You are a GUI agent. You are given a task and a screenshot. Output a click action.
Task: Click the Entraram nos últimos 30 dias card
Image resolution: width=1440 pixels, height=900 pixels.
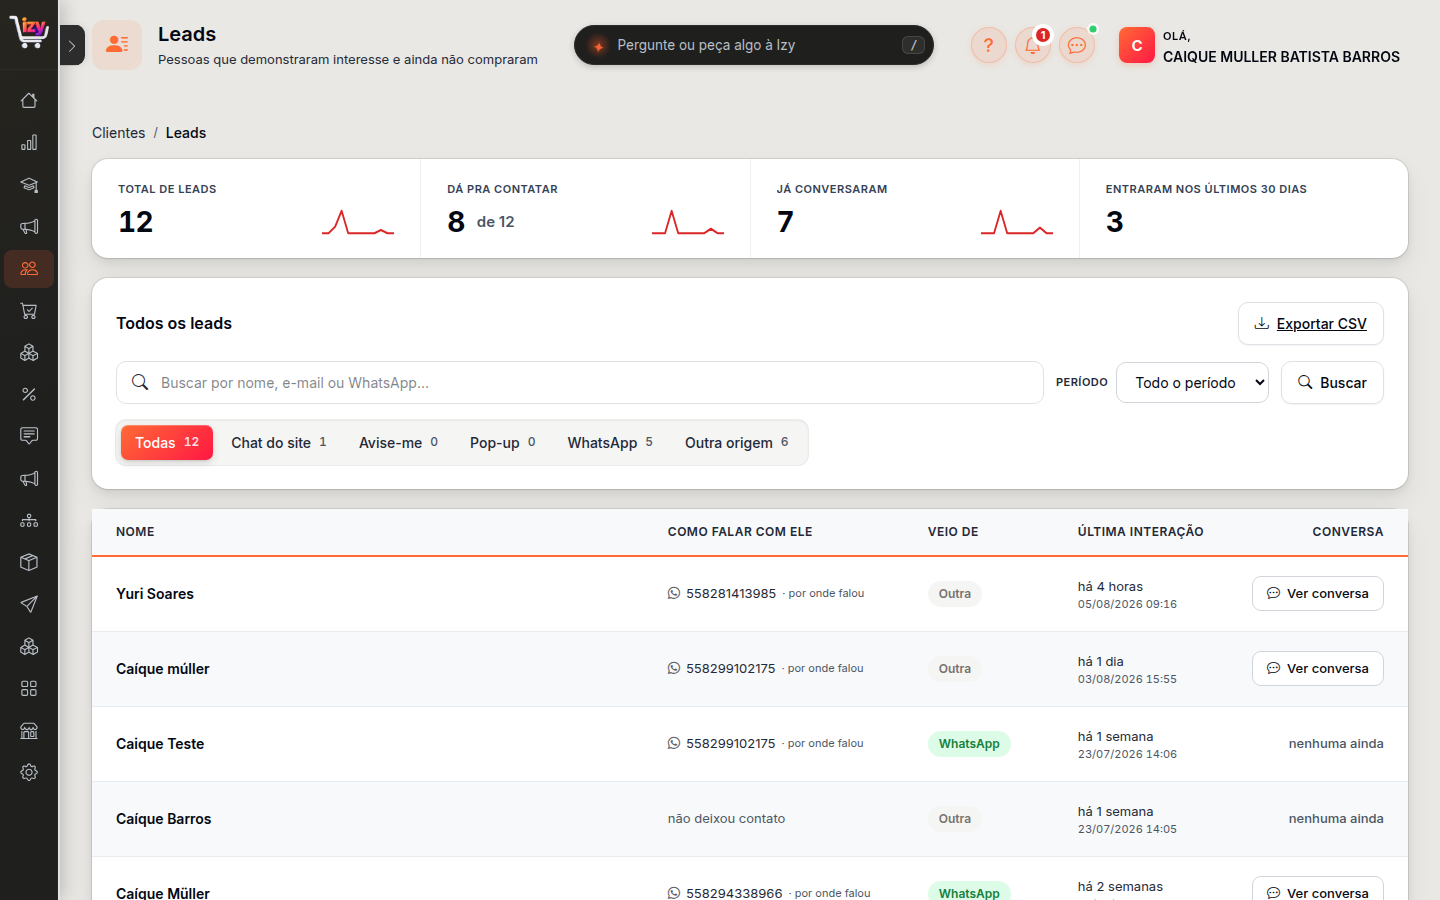(1244, 209)
